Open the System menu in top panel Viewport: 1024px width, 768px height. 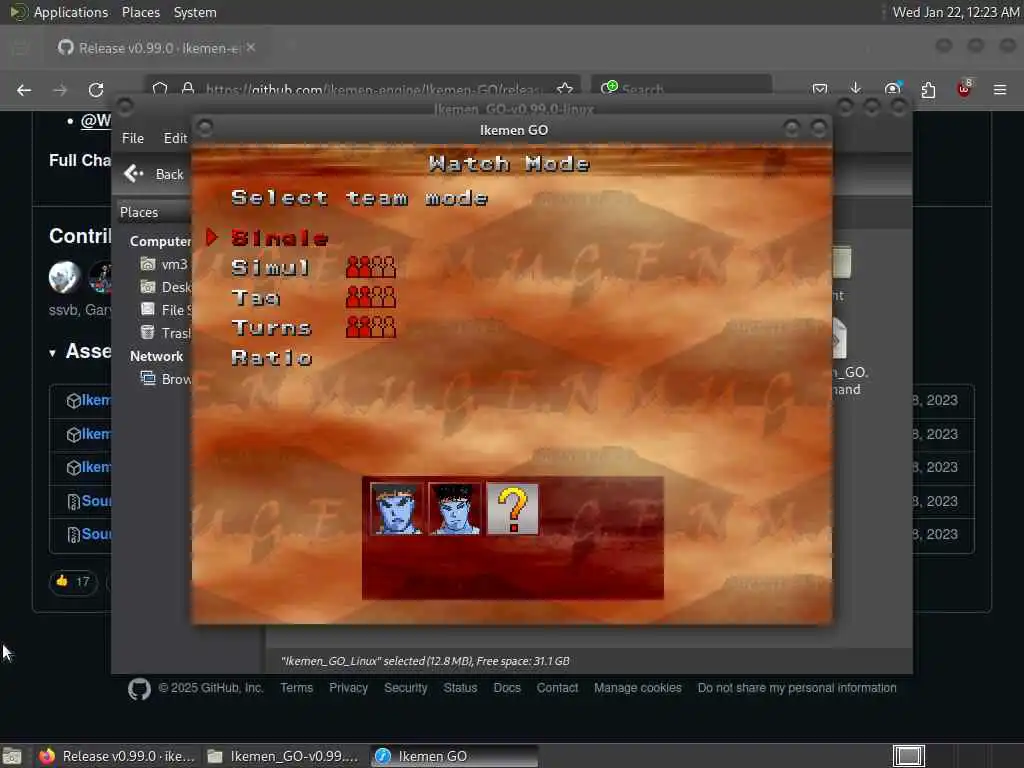[195, 12]
